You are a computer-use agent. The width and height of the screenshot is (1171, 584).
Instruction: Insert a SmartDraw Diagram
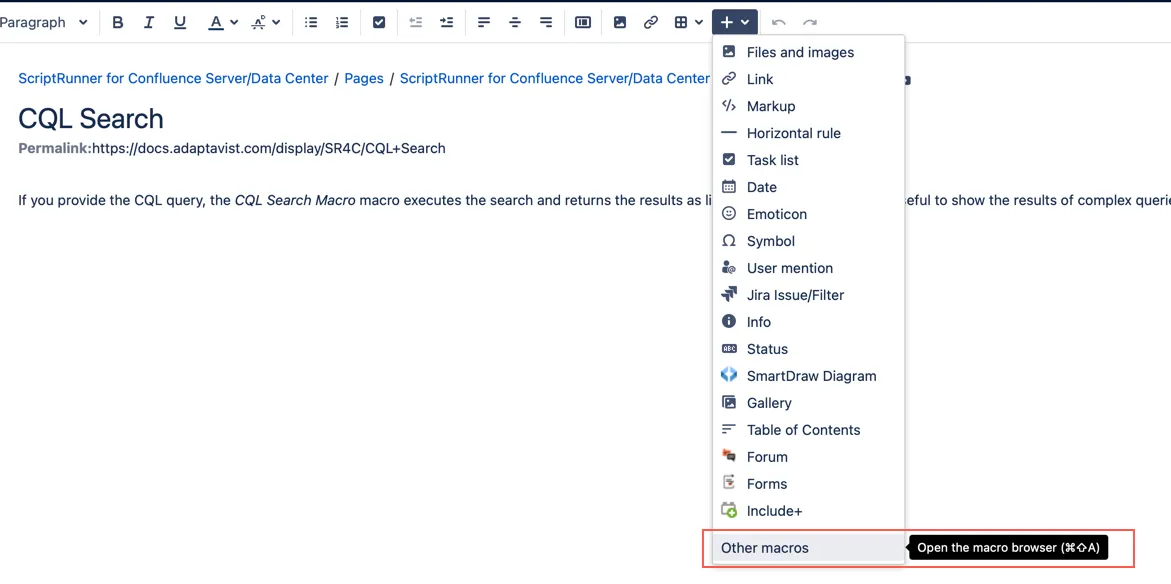coord(809,376)
